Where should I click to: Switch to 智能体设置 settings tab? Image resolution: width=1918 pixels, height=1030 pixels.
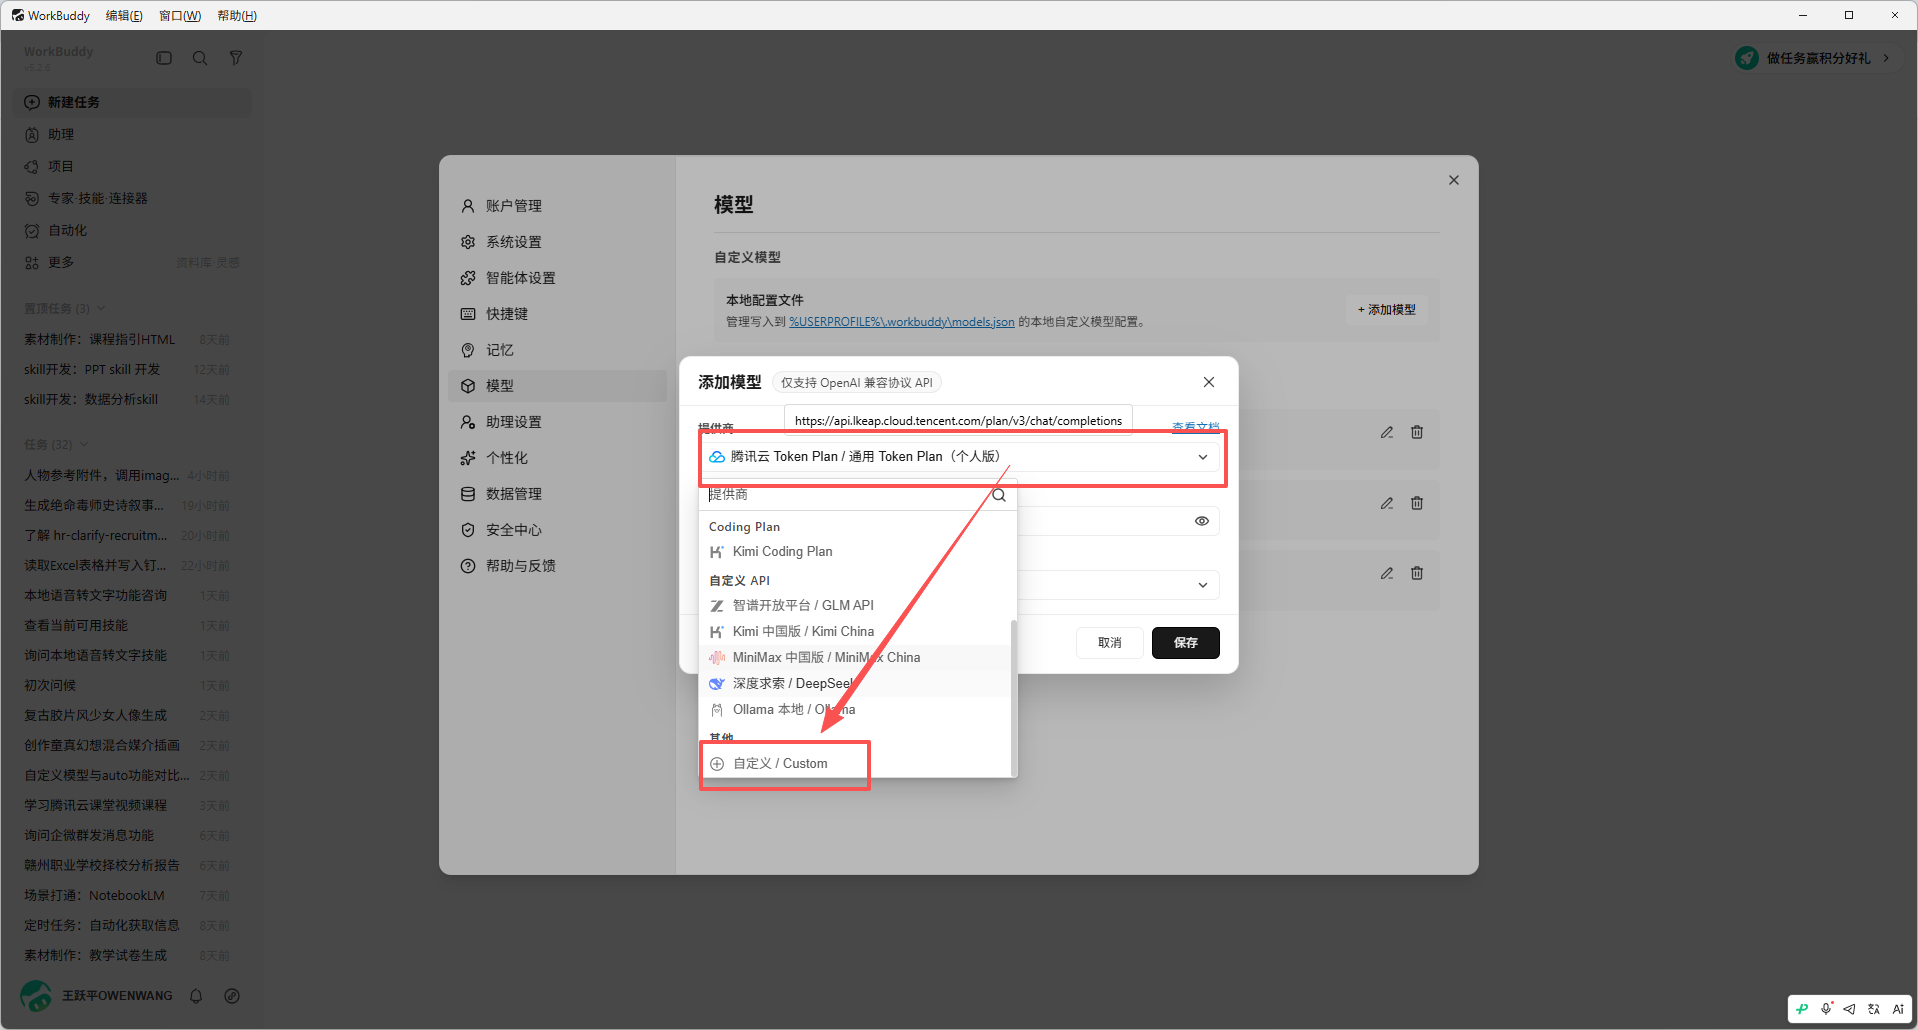click(557, 278)
